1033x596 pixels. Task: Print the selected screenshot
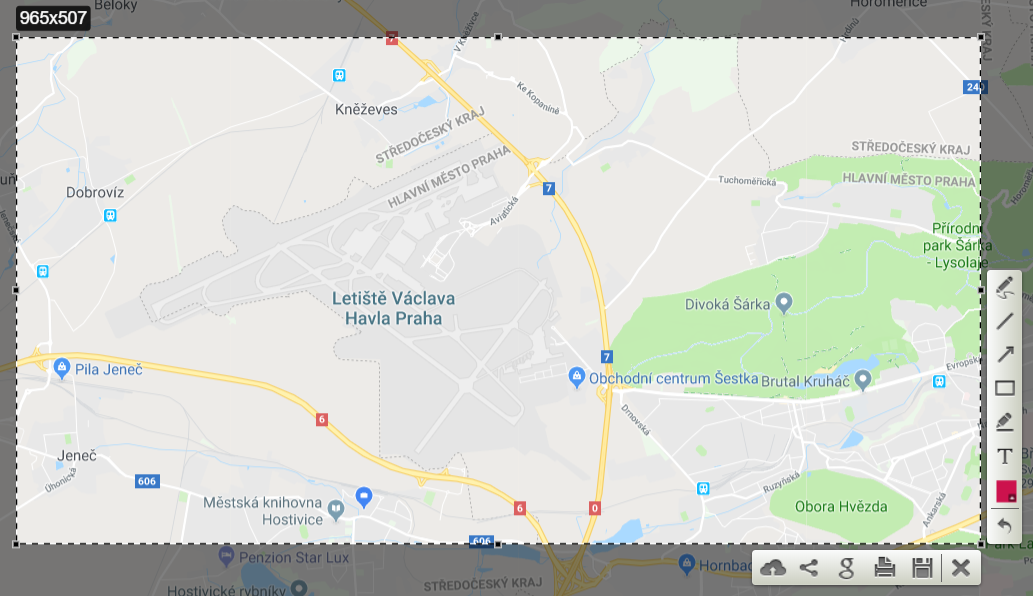pos(885,568)
